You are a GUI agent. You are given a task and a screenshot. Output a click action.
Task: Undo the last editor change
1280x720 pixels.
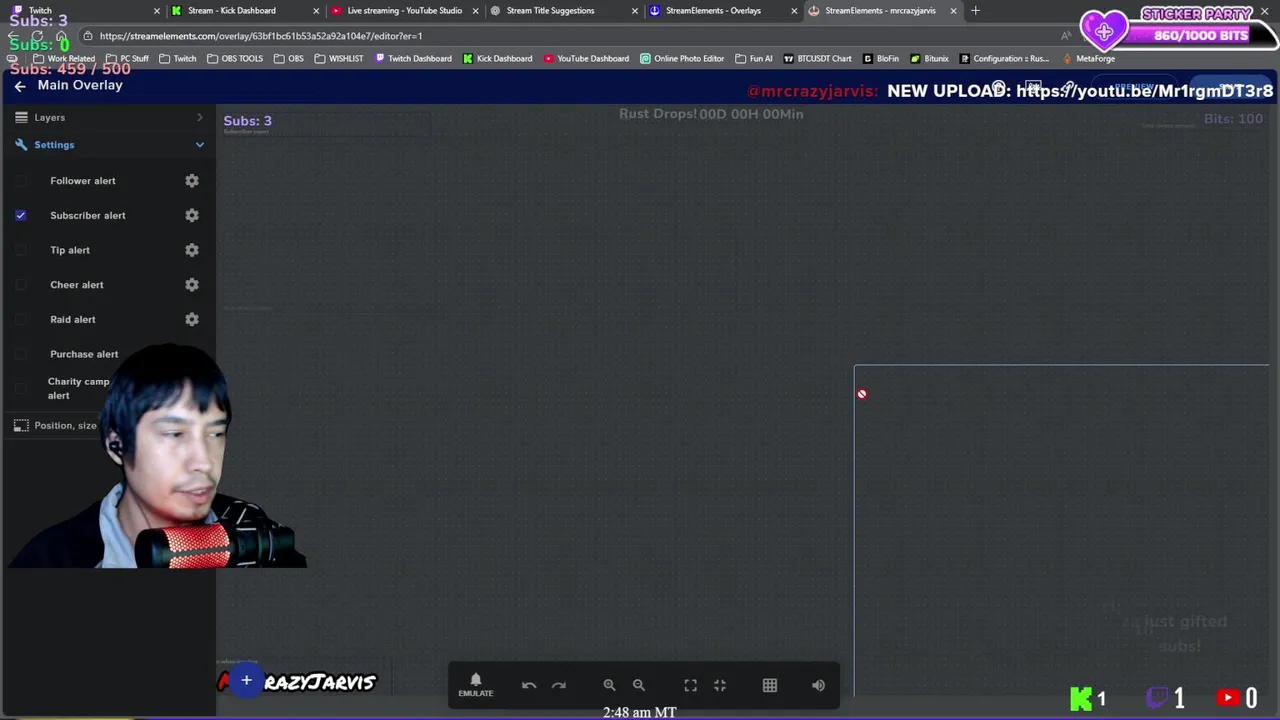[529, 685]
